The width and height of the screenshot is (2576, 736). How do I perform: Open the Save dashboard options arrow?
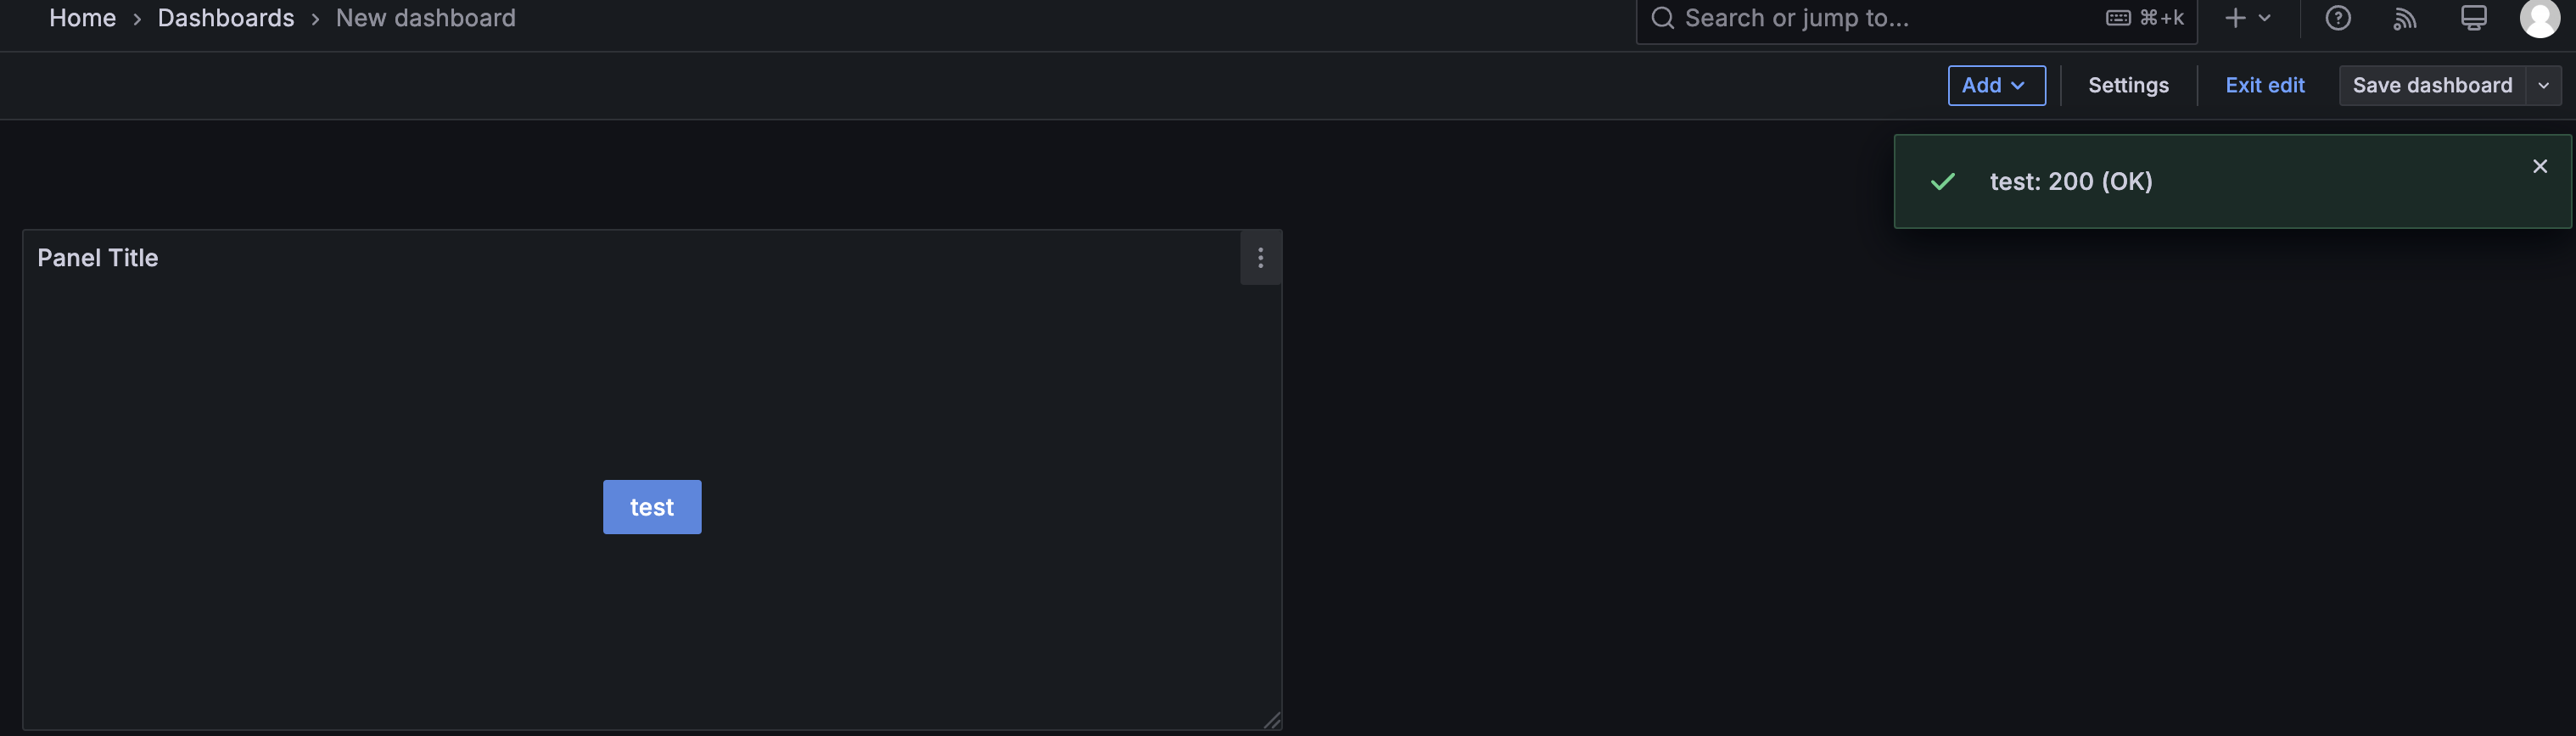coord(2543,85)
